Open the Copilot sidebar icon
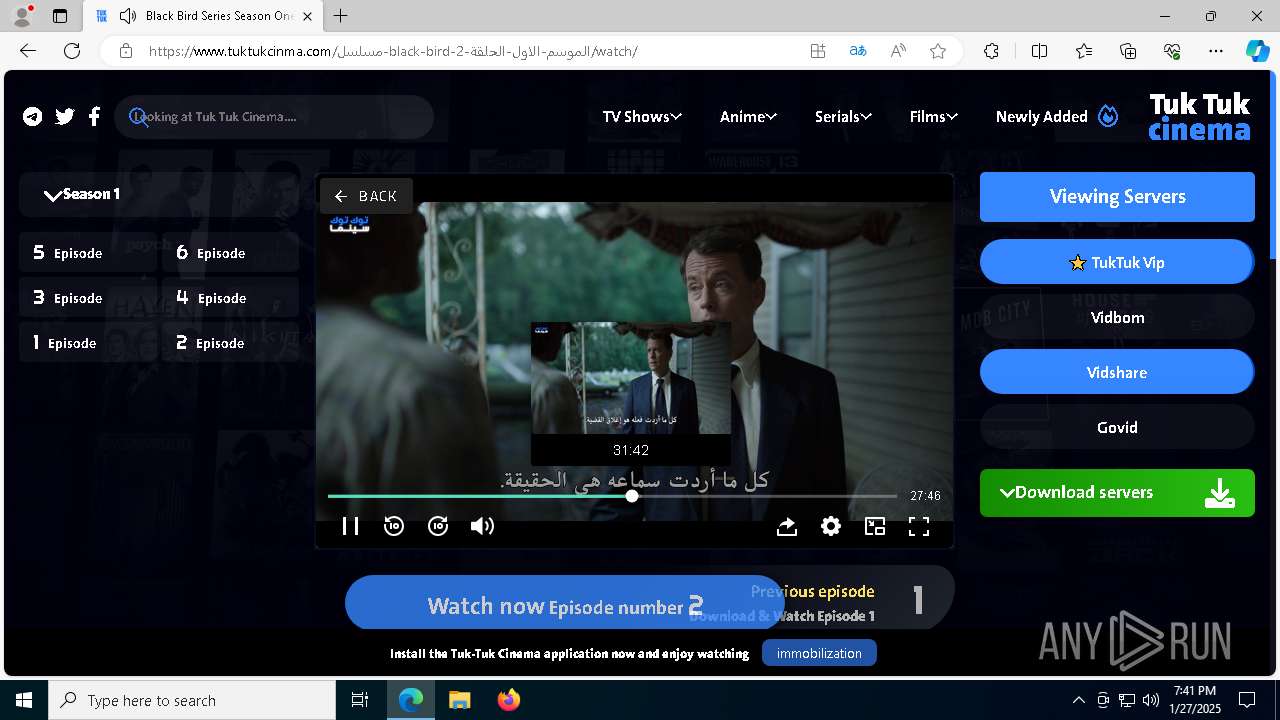 tap(1257, 51)
